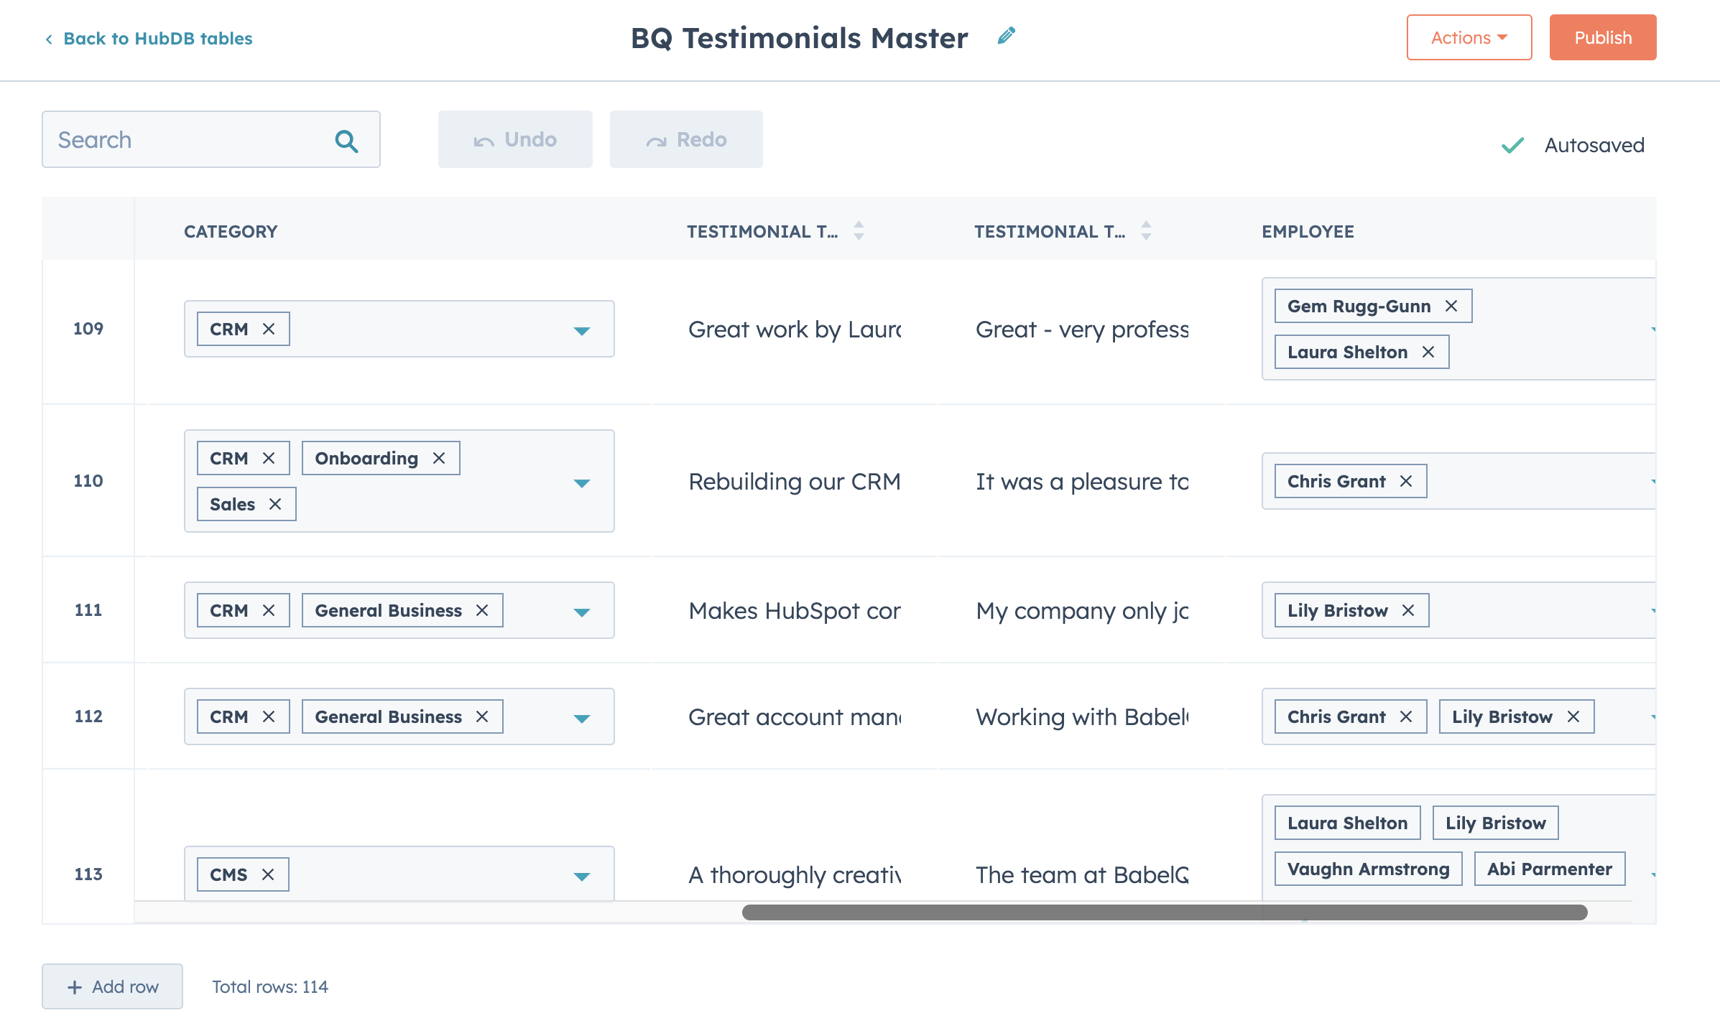Screen dimensions: 1720x1018
Task: Remove the CRM tag from row 109
Action: click(x=268, y=328)
